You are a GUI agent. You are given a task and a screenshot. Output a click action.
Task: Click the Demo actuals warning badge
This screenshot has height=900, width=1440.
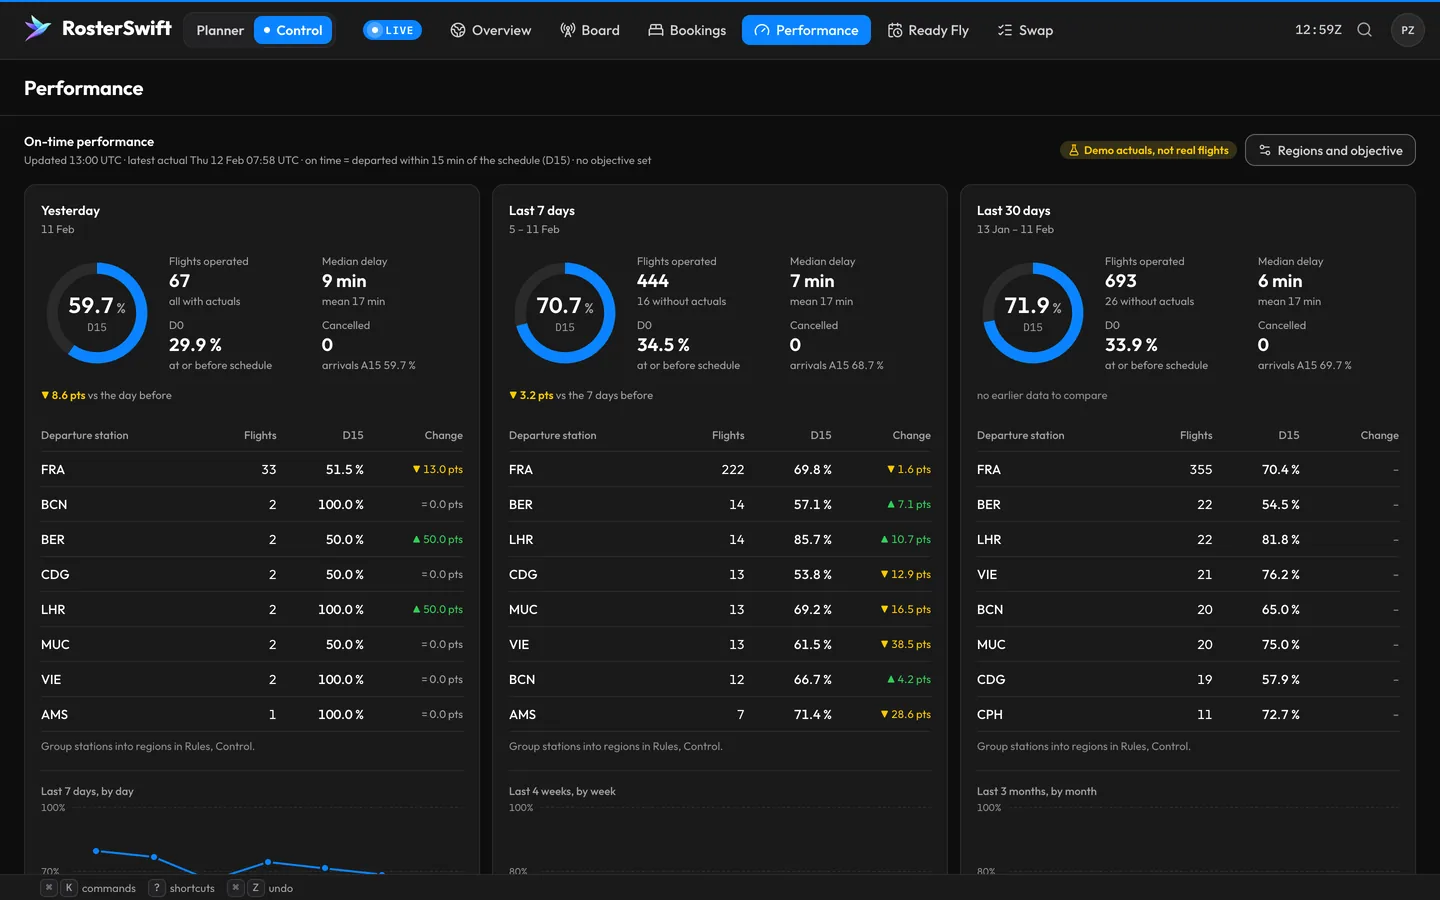tap(1148, 150)
